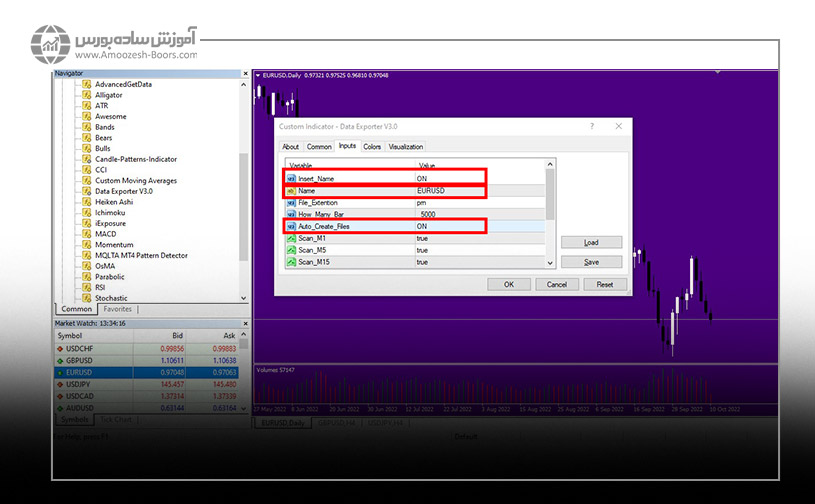815x504 pixels.
Task: Switch to the Colors tab
Action: tap(372, 147)
